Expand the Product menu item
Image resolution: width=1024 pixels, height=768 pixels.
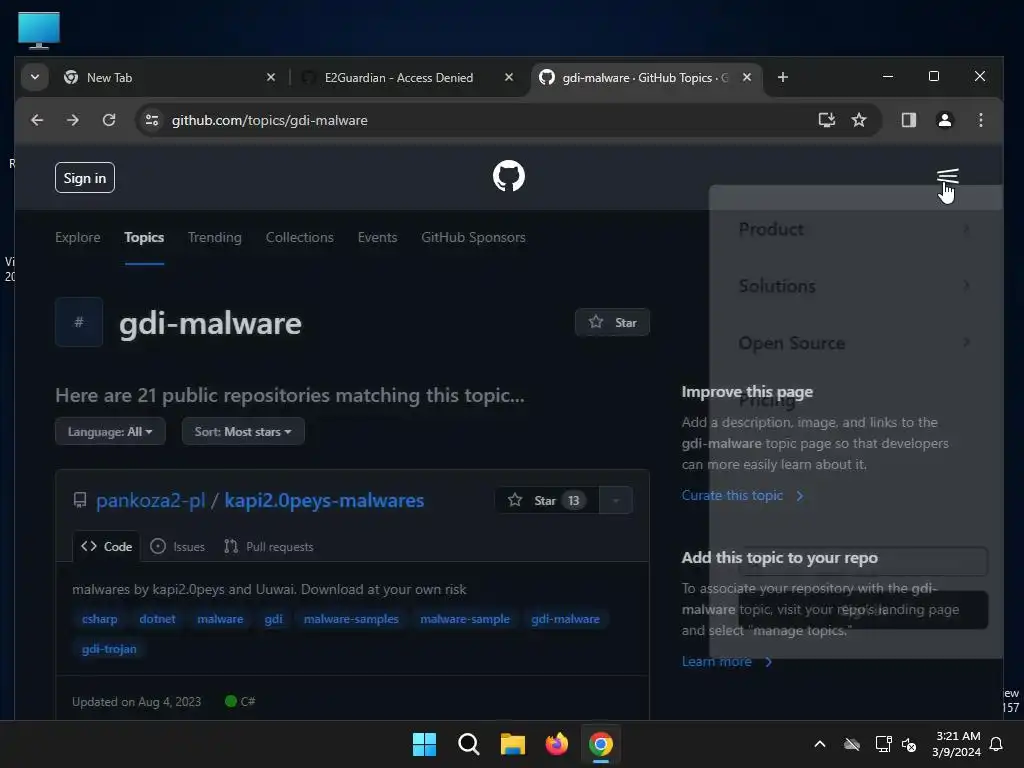coord(855,229)
